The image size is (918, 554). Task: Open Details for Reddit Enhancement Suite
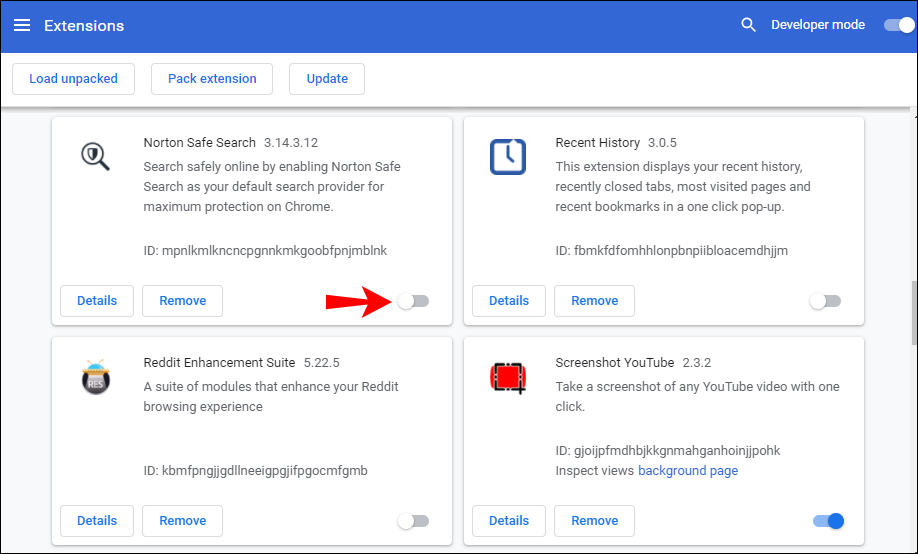coord(97,521)
